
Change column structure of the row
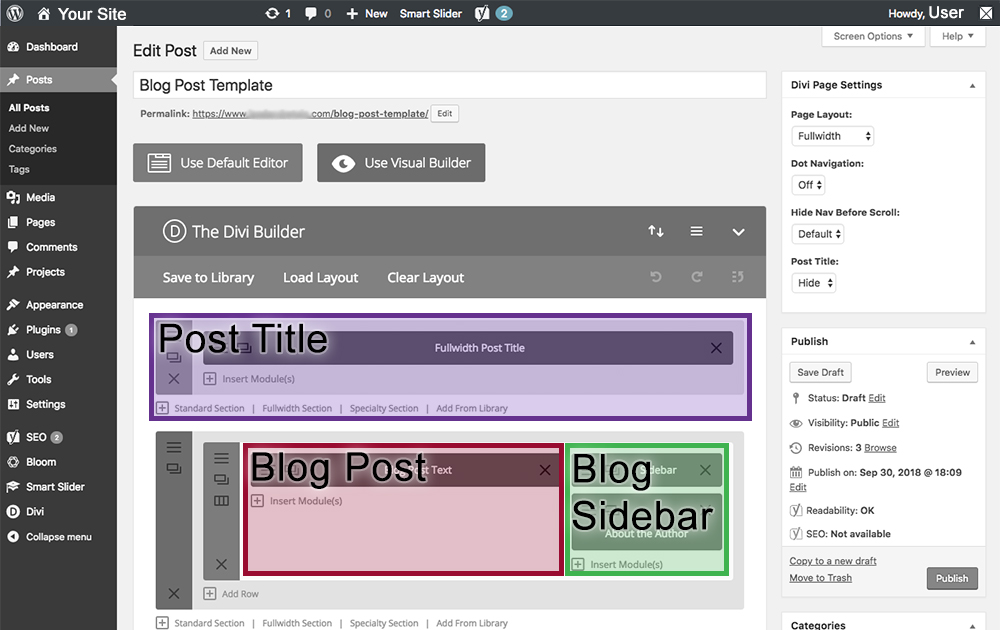221,501
